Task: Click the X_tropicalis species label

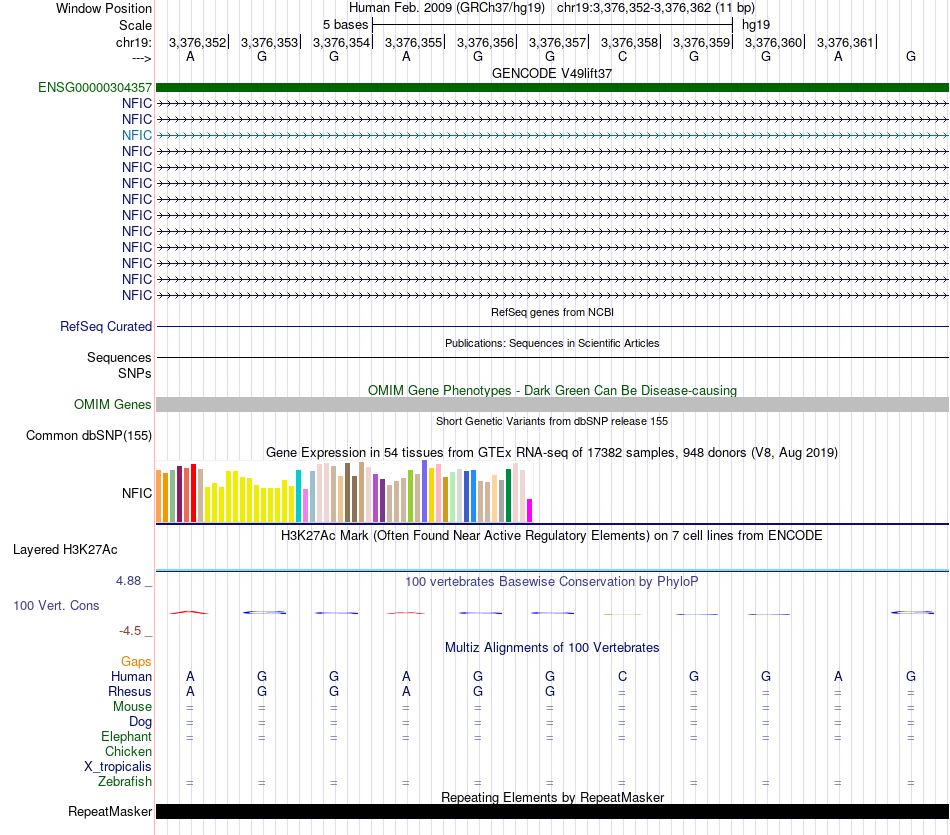Action: pos(118,767)
